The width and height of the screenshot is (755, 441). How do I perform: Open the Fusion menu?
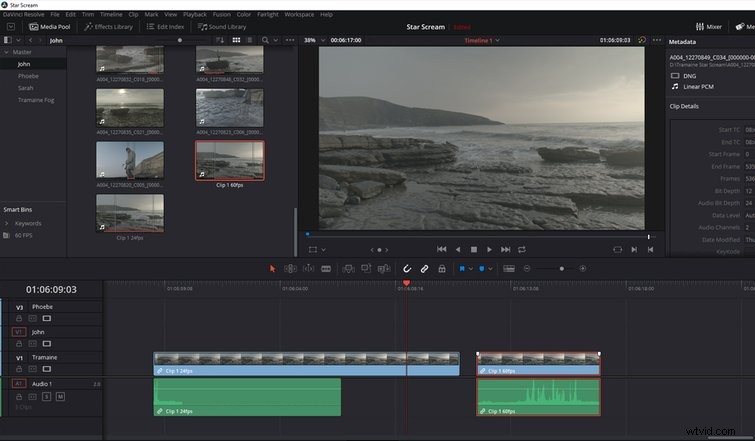point(221,14)
